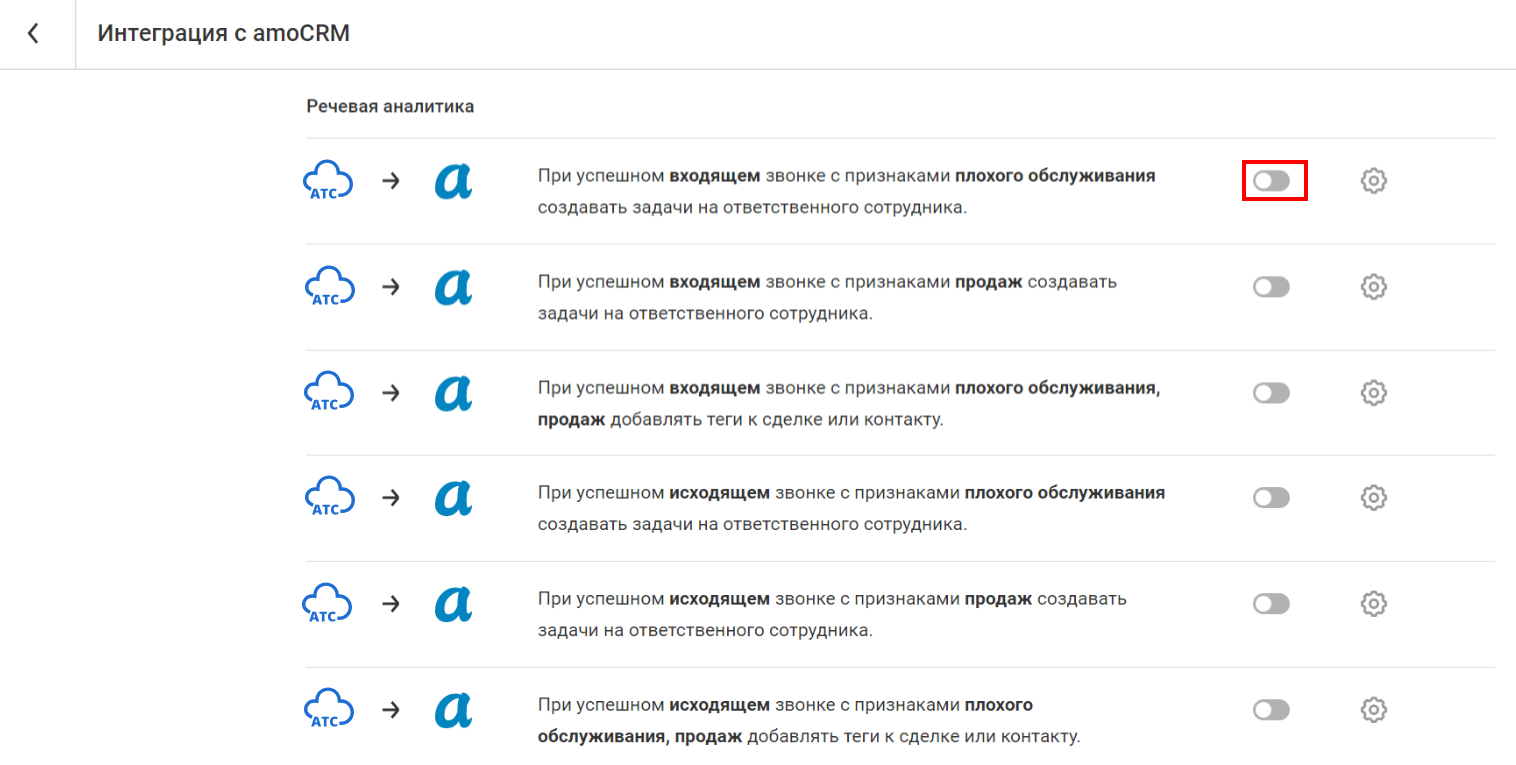Switch on task creation for outgoing sales calls

[1271, 604]
